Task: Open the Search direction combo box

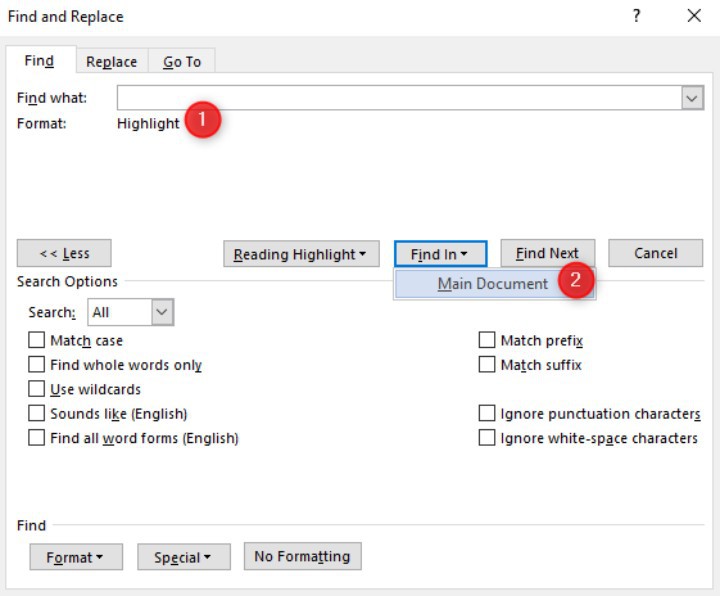Action: click(130, 312)
